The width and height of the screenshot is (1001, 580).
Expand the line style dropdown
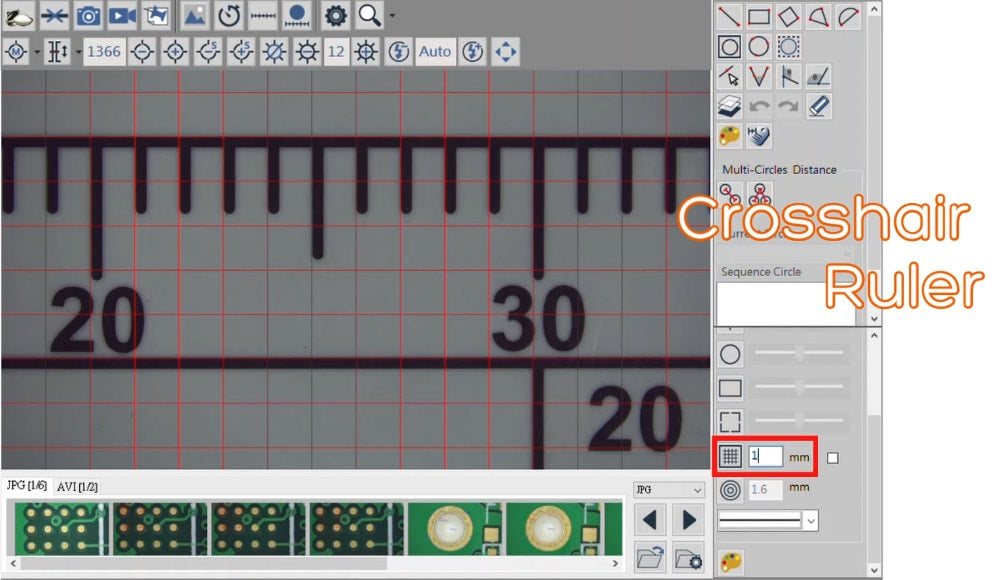coord(811,520)
